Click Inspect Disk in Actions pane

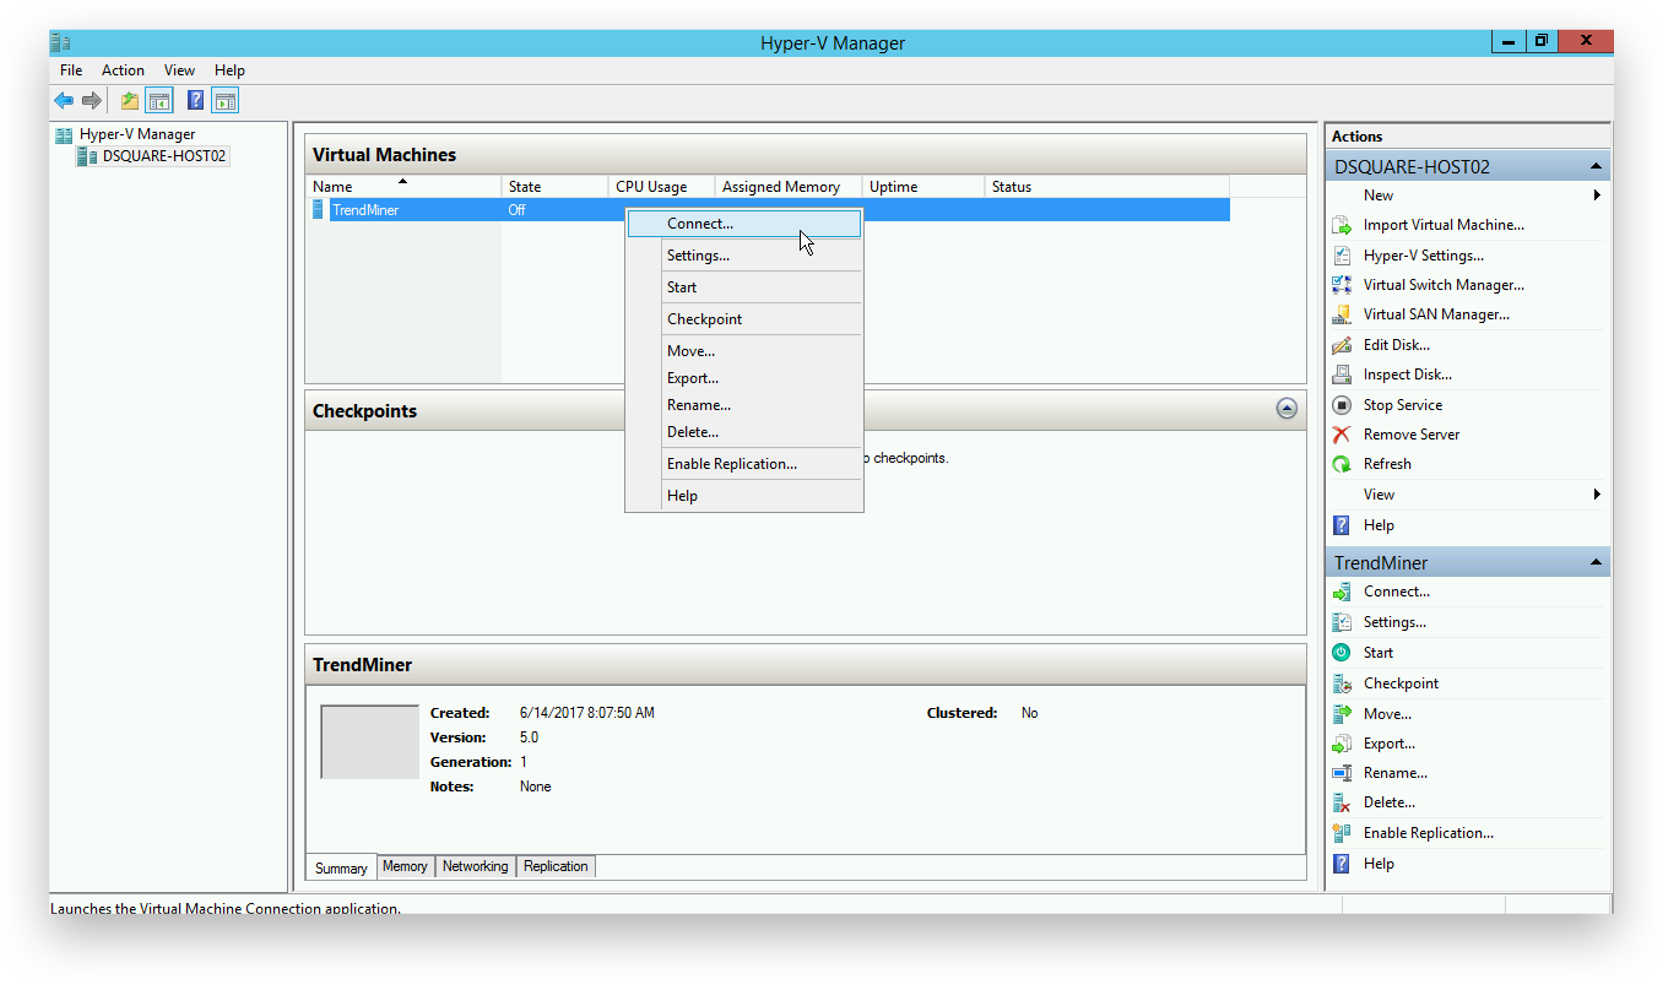[x=1407, y=375]
